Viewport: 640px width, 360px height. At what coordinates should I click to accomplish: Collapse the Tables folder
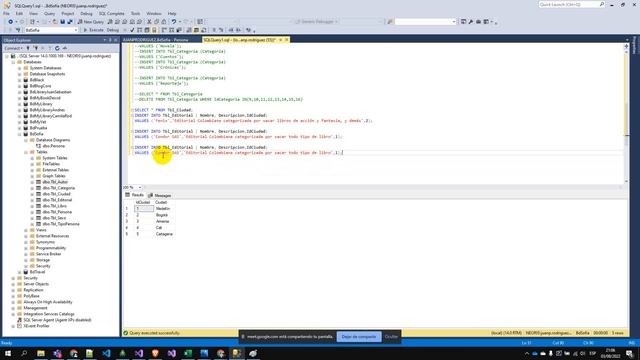click(x=26, y=152)
